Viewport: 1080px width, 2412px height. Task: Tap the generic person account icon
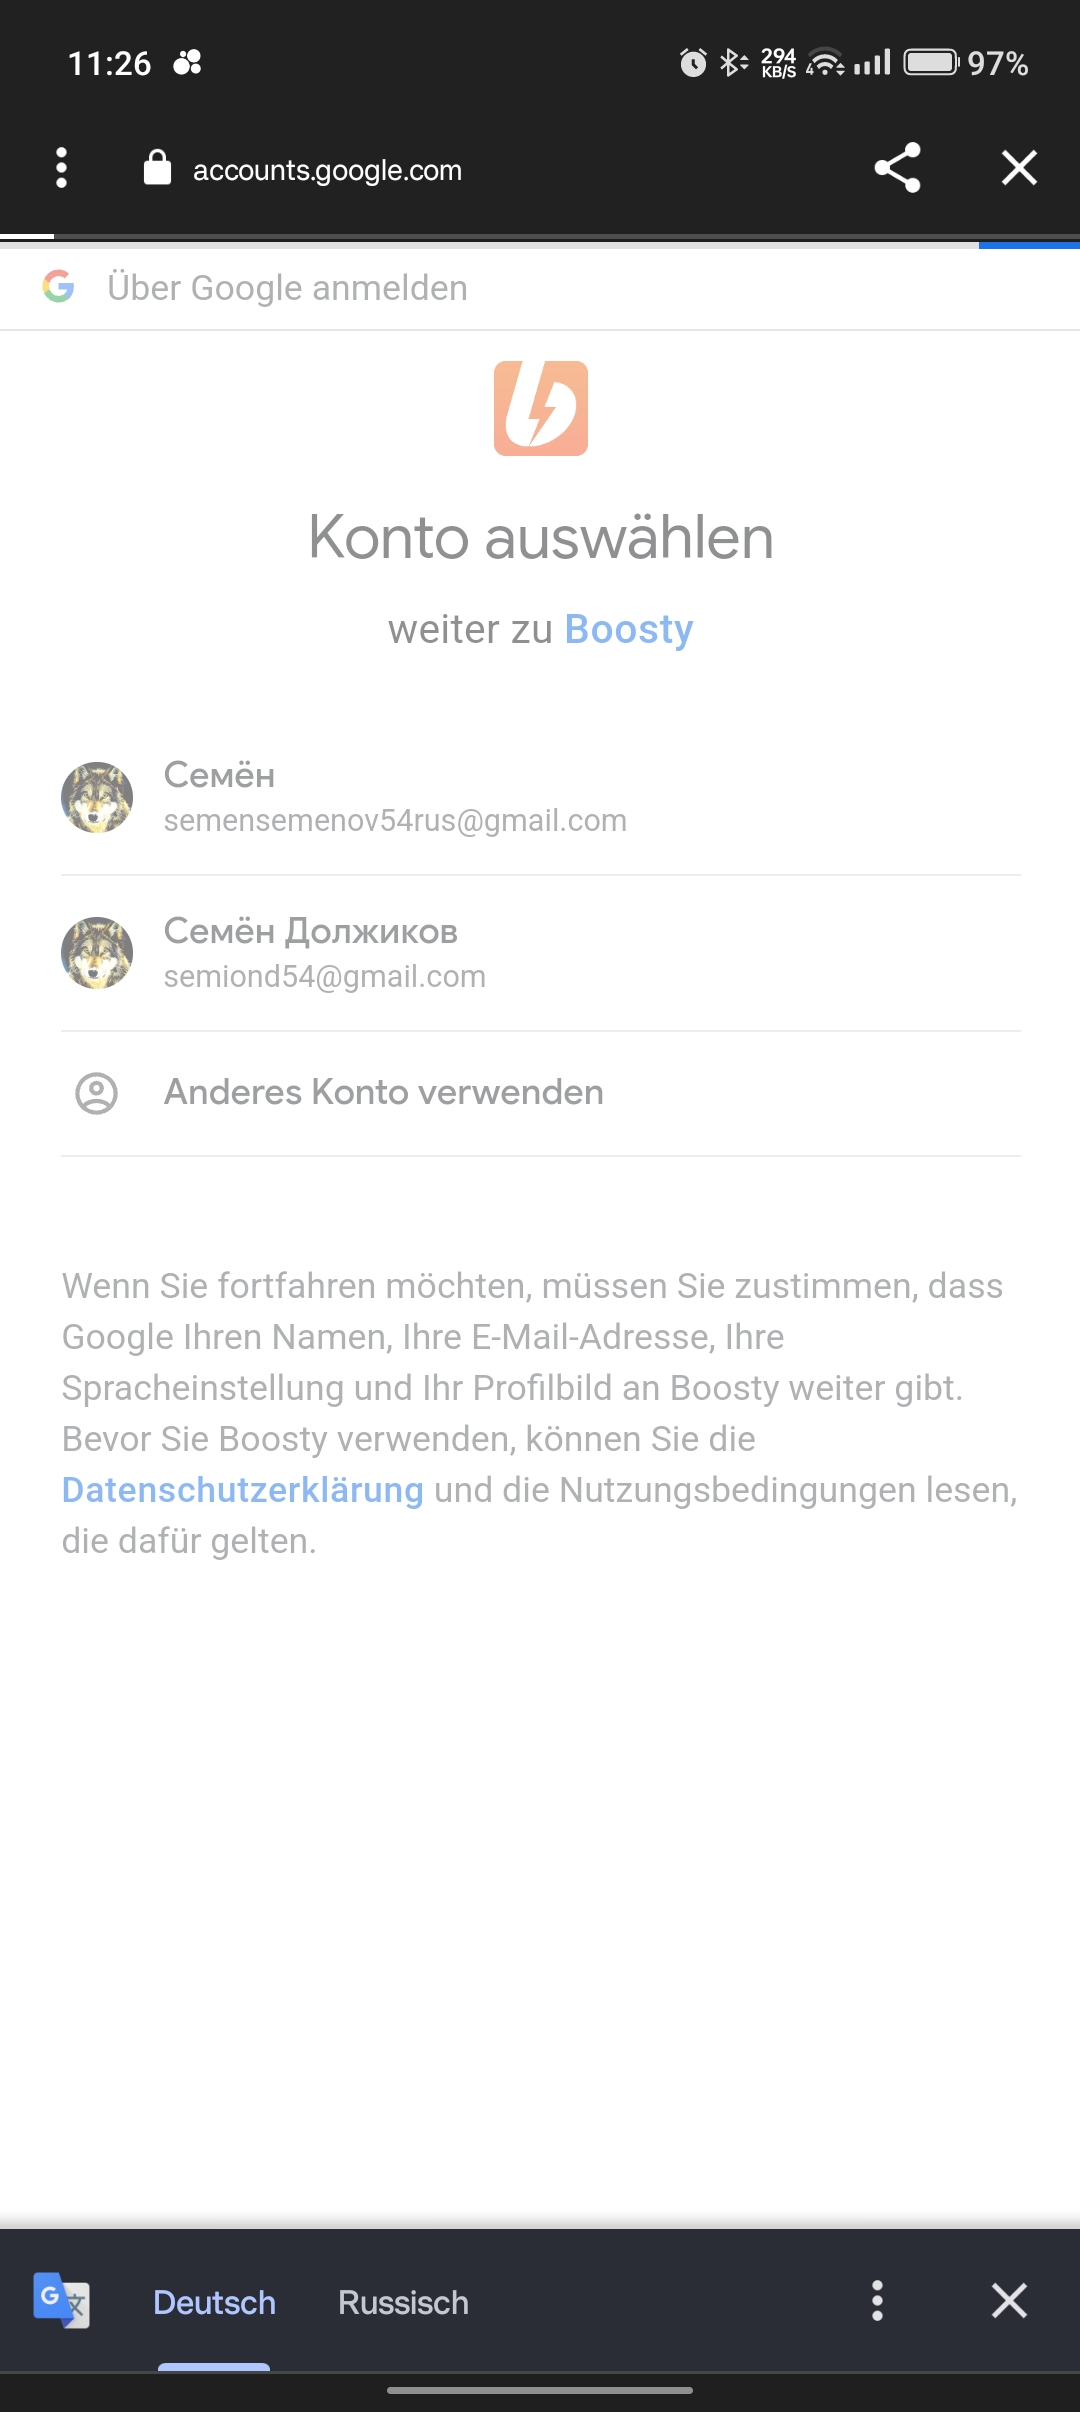(x=97, y=1093)
